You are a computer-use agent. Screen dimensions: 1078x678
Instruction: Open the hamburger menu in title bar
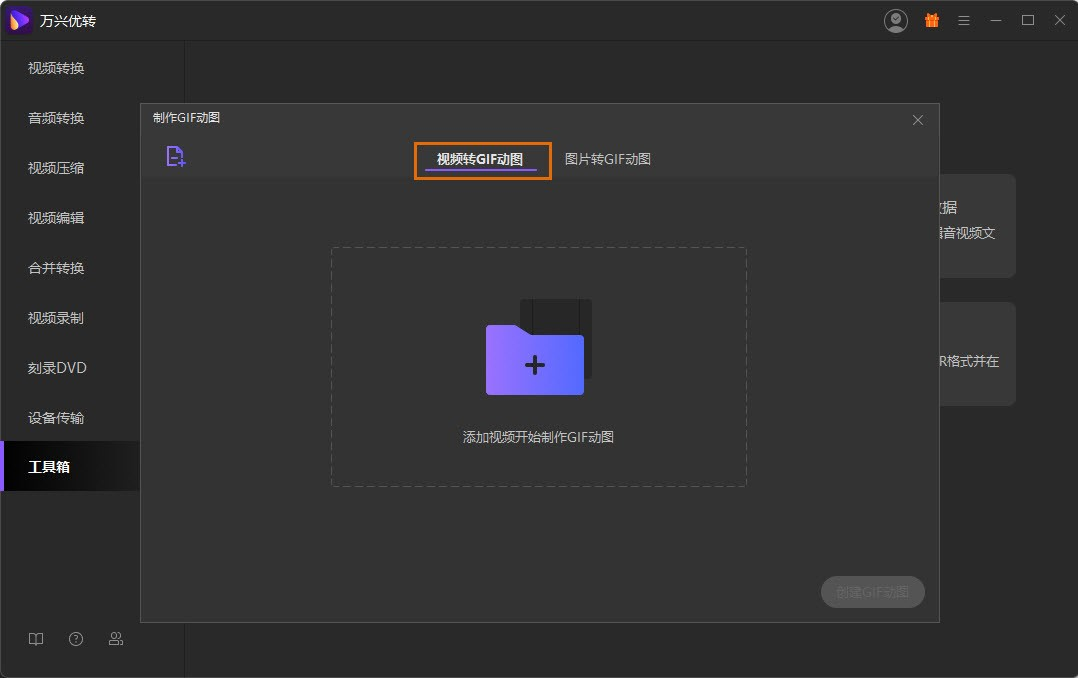(964, 20)
